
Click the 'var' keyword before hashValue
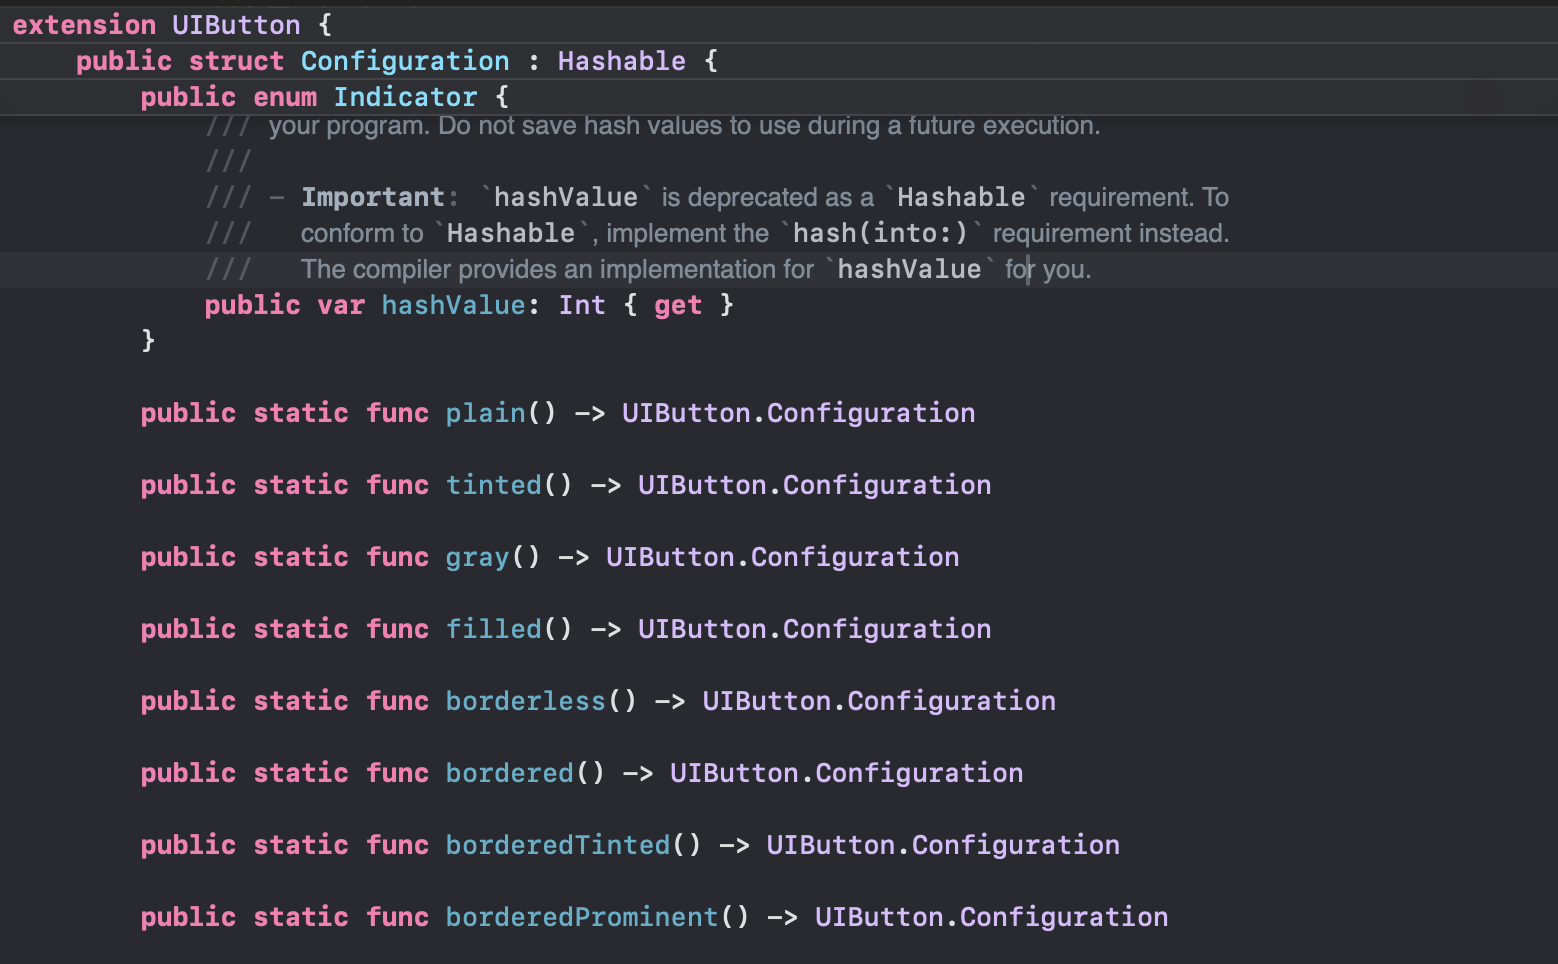[x=341, y=305]
